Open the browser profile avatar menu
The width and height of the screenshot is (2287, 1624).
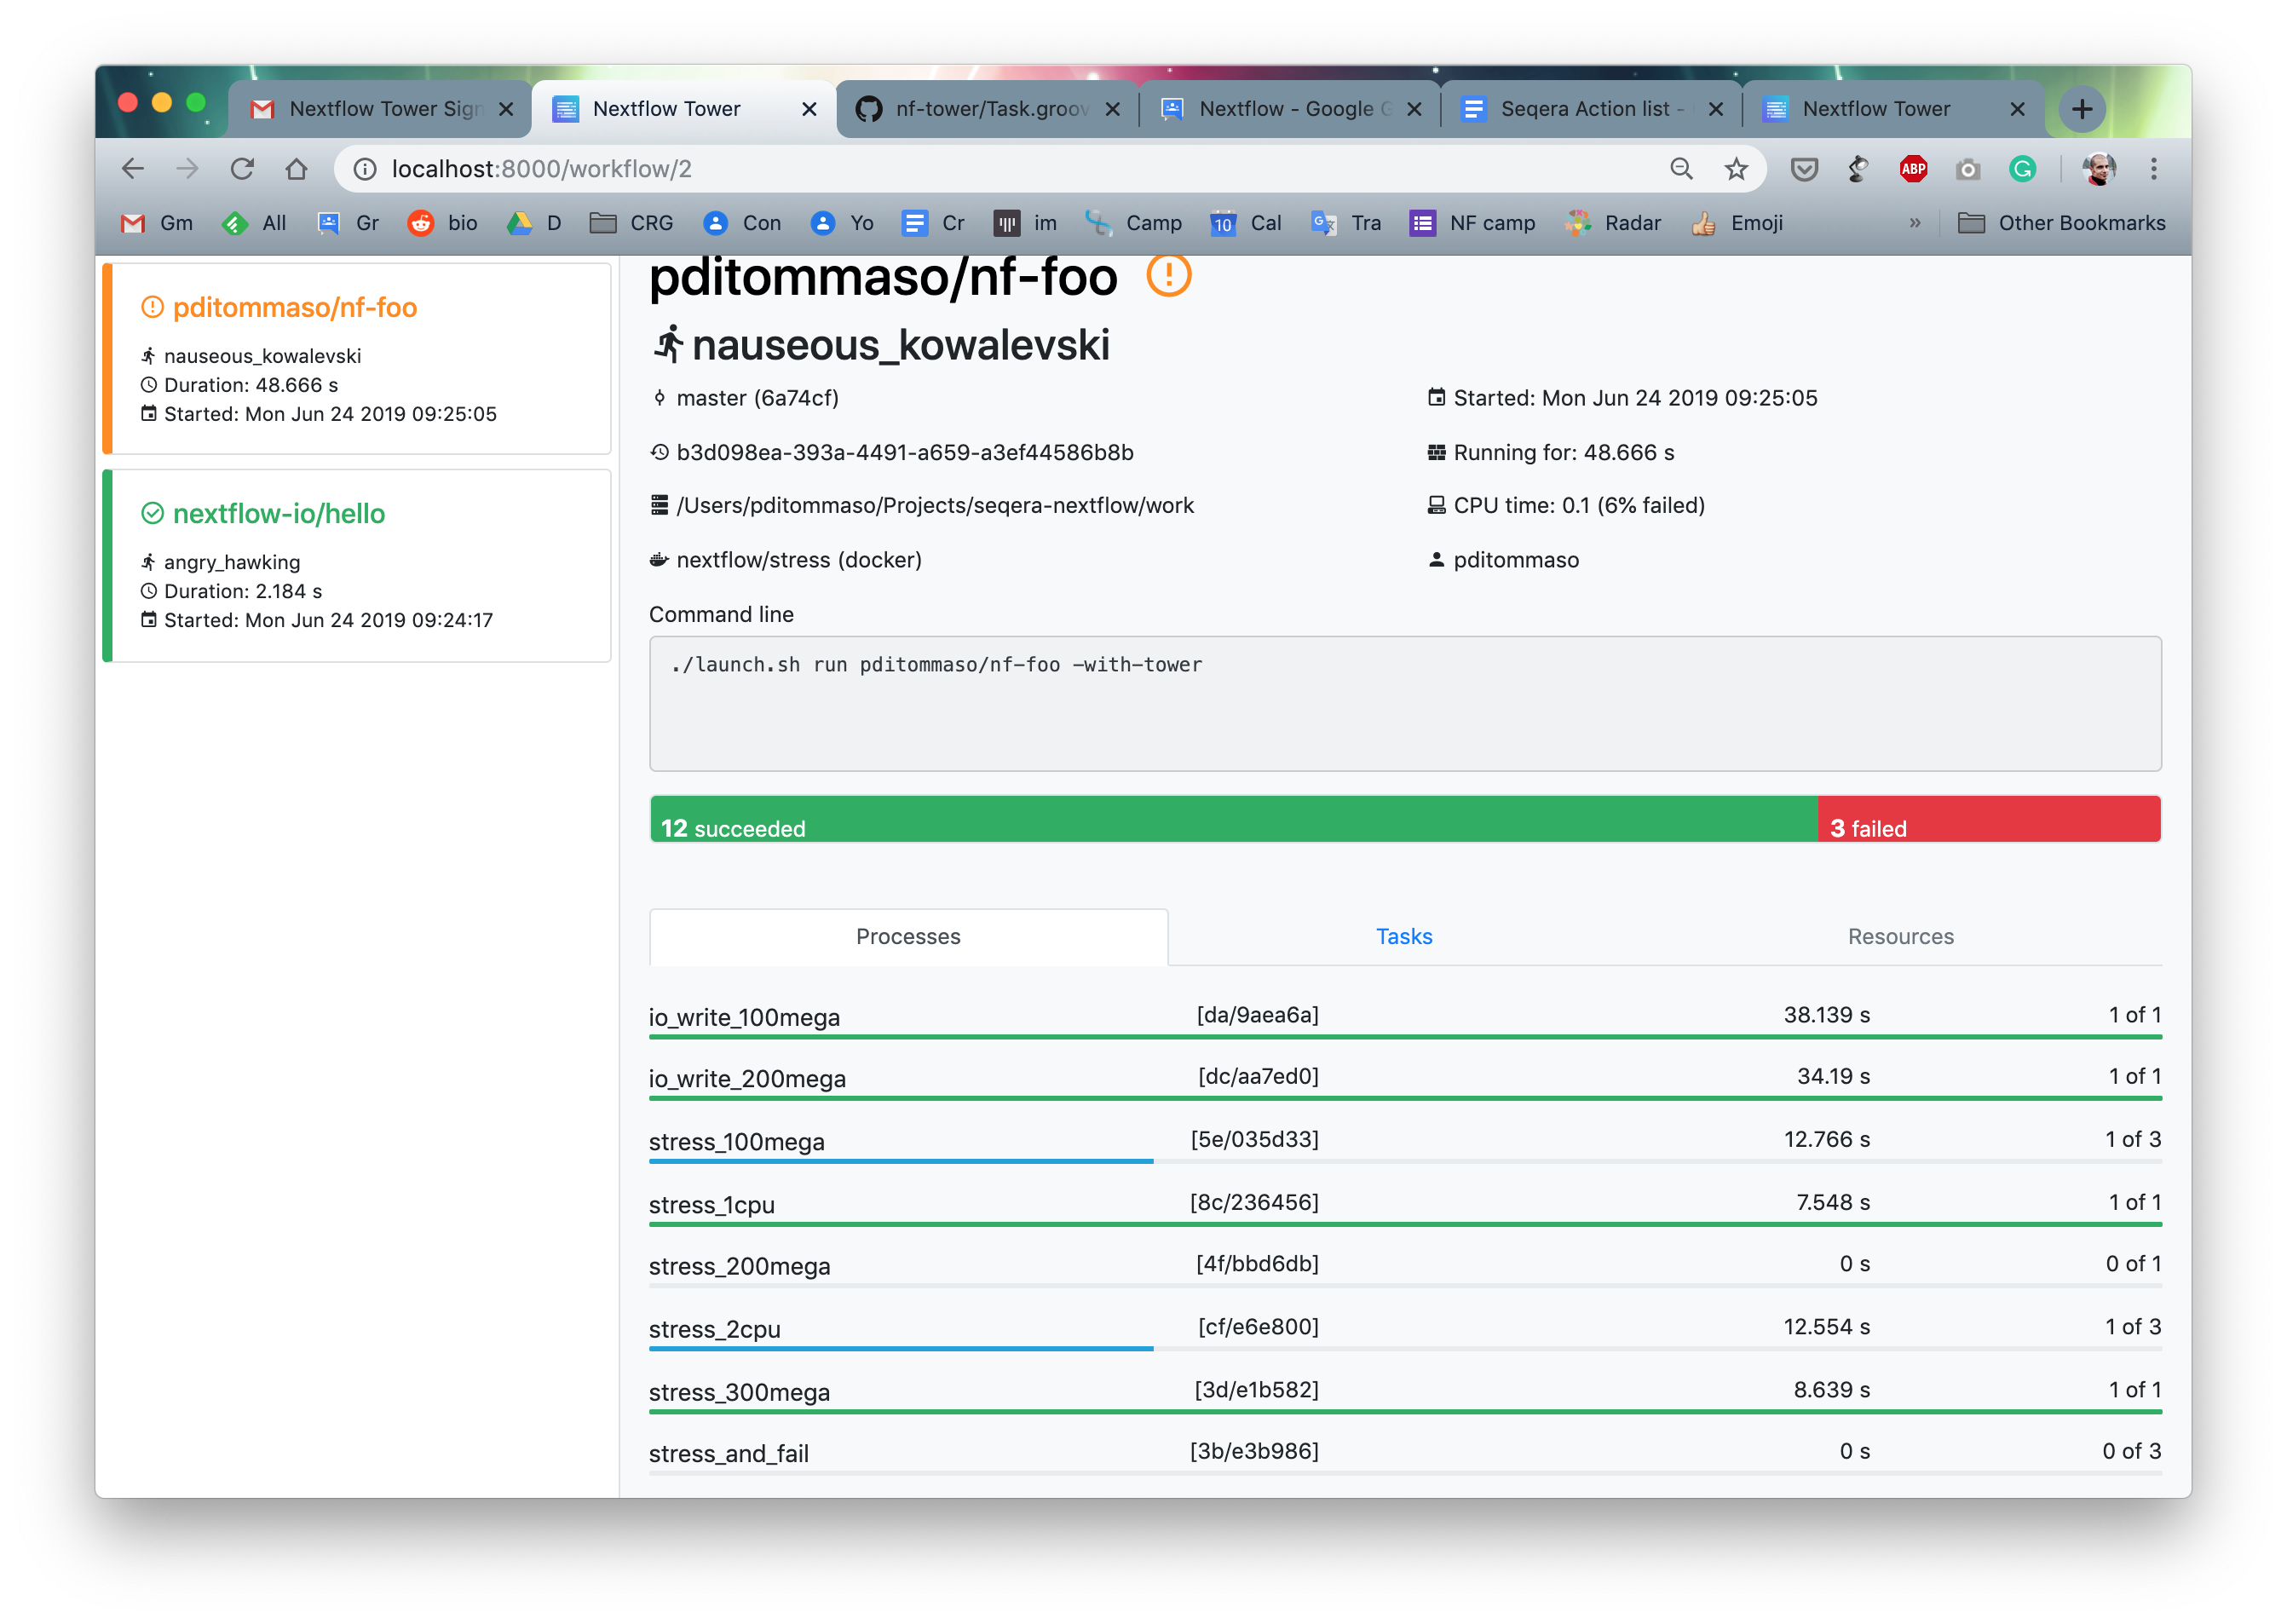[2100, 168]
